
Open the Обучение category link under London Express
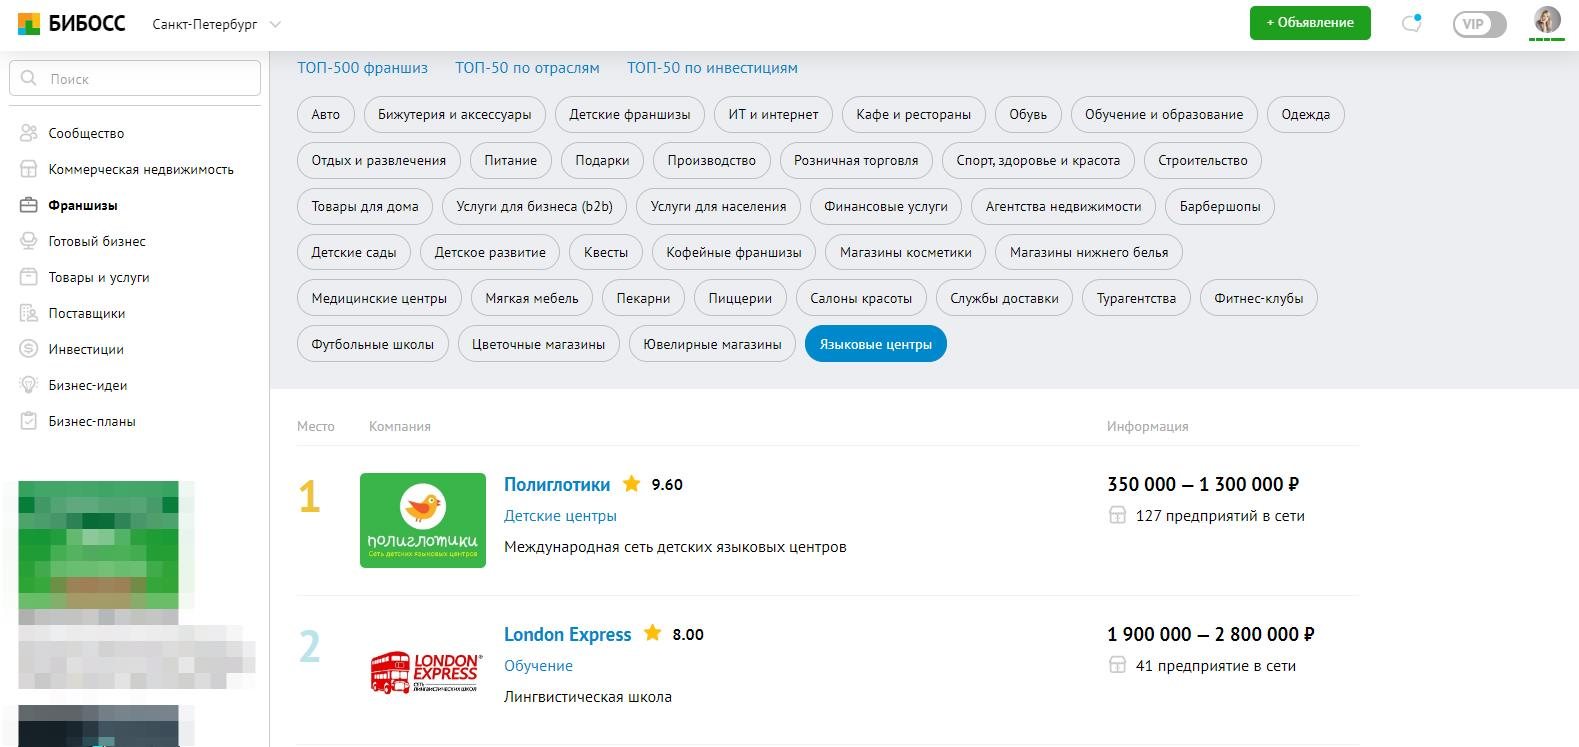[x=538, y=666]
